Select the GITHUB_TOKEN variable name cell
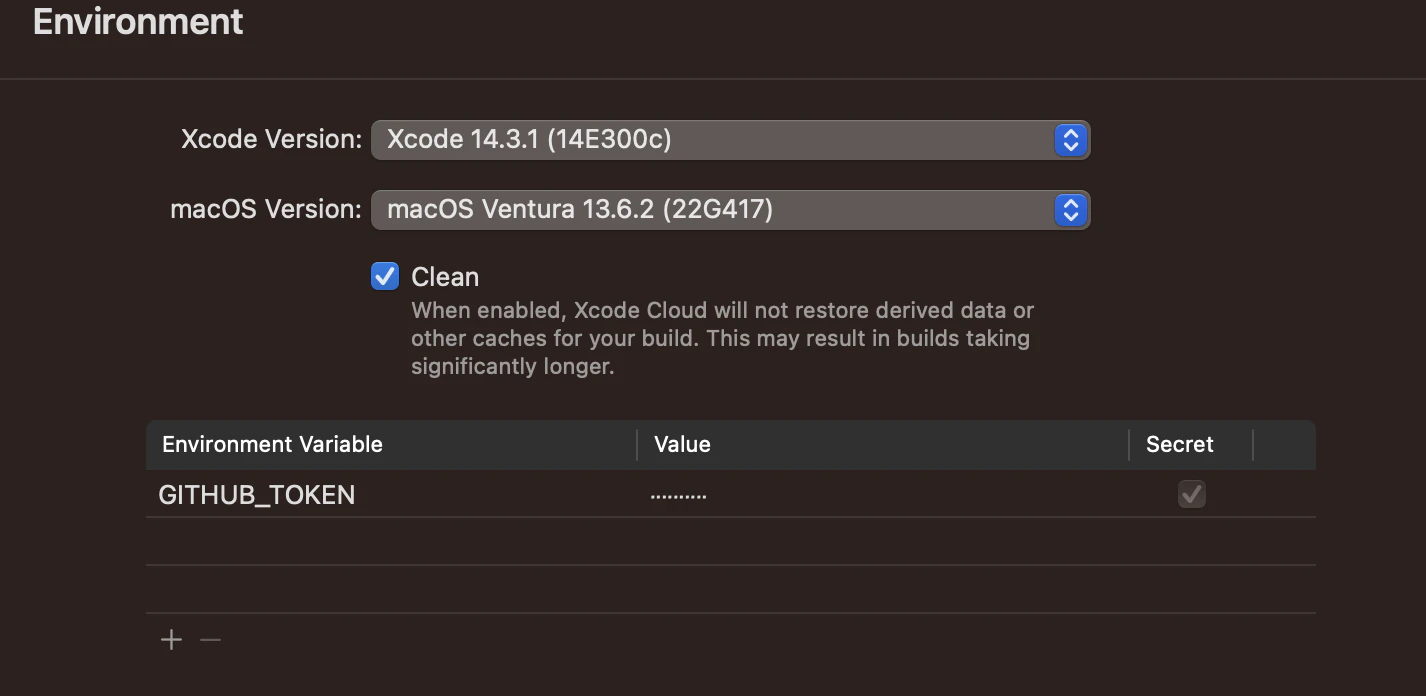The width and height of the screenshot is (1426, 696). tap(257, 495)
